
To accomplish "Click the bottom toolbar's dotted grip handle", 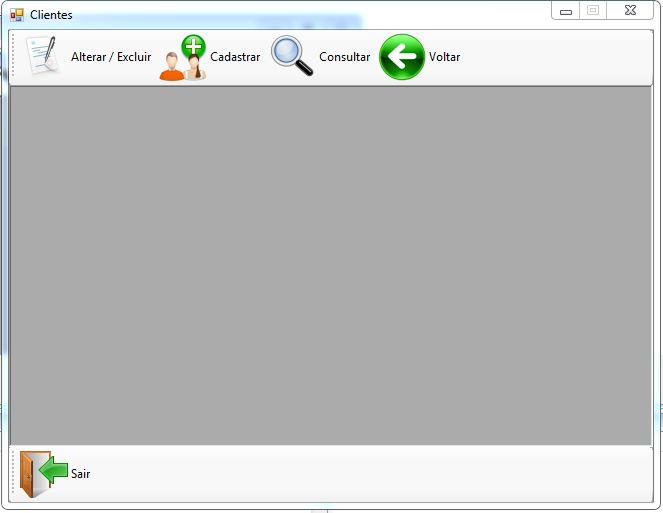I will click(14, 473).
